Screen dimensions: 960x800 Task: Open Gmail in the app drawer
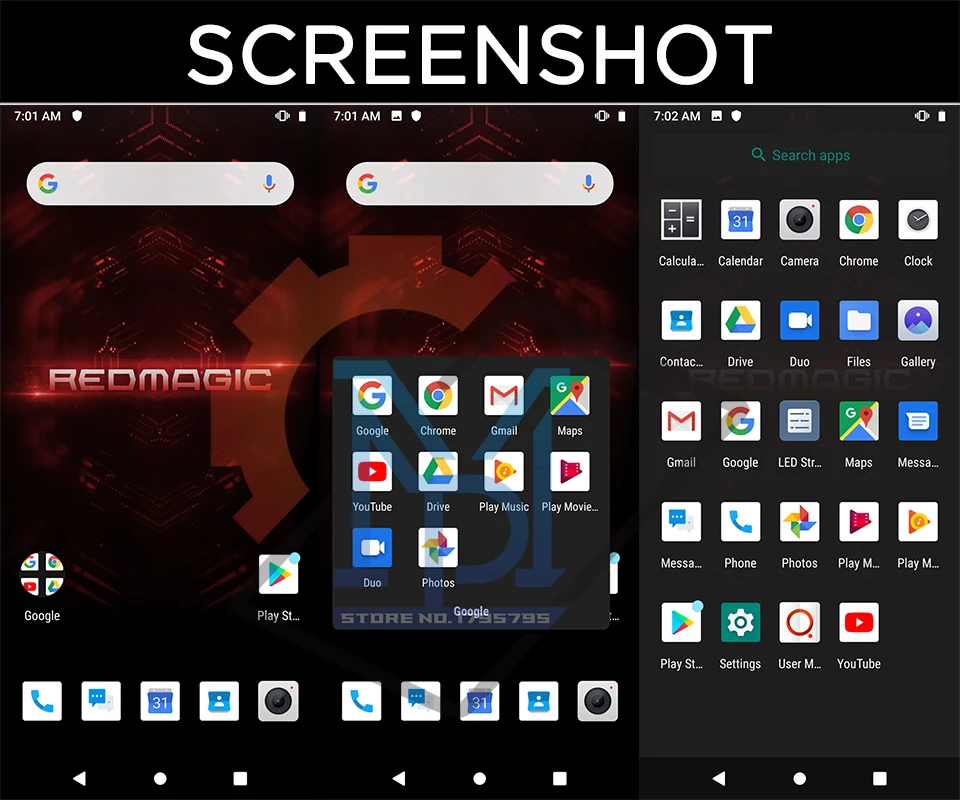click(x=681, y=421)
